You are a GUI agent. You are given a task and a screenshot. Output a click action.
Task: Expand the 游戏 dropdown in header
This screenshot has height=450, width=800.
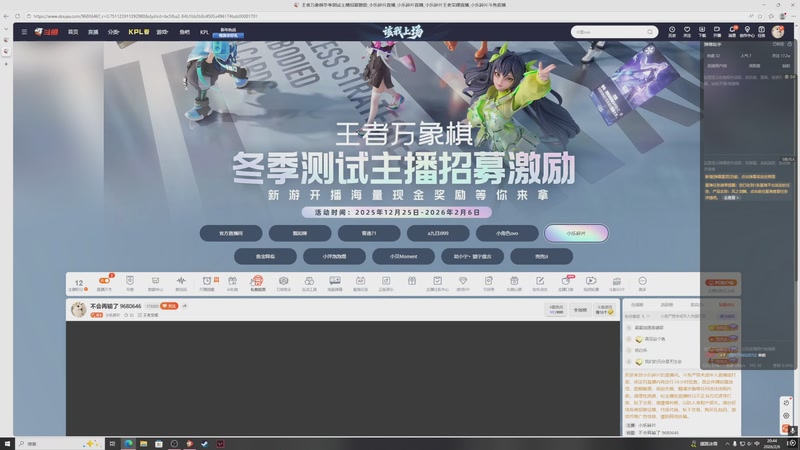[x=163, y=32]
